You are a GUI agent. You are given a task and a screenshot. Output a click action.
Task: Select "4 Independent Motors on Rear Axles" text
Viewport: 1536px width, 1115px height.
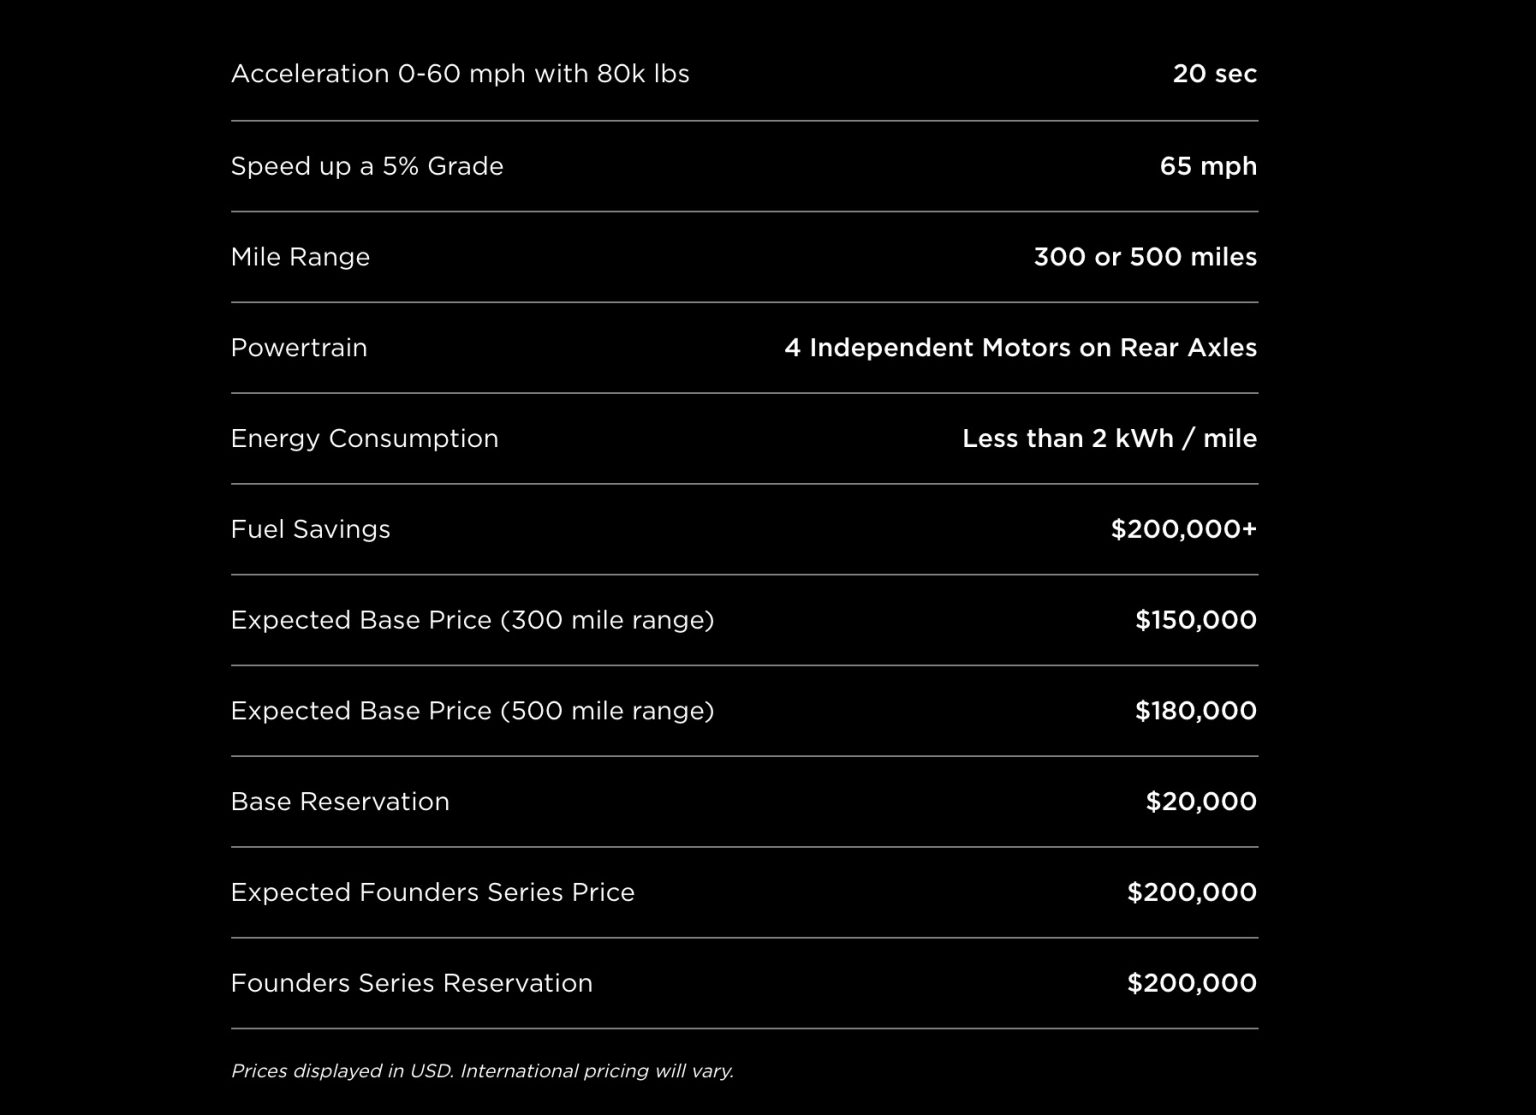1020,348
